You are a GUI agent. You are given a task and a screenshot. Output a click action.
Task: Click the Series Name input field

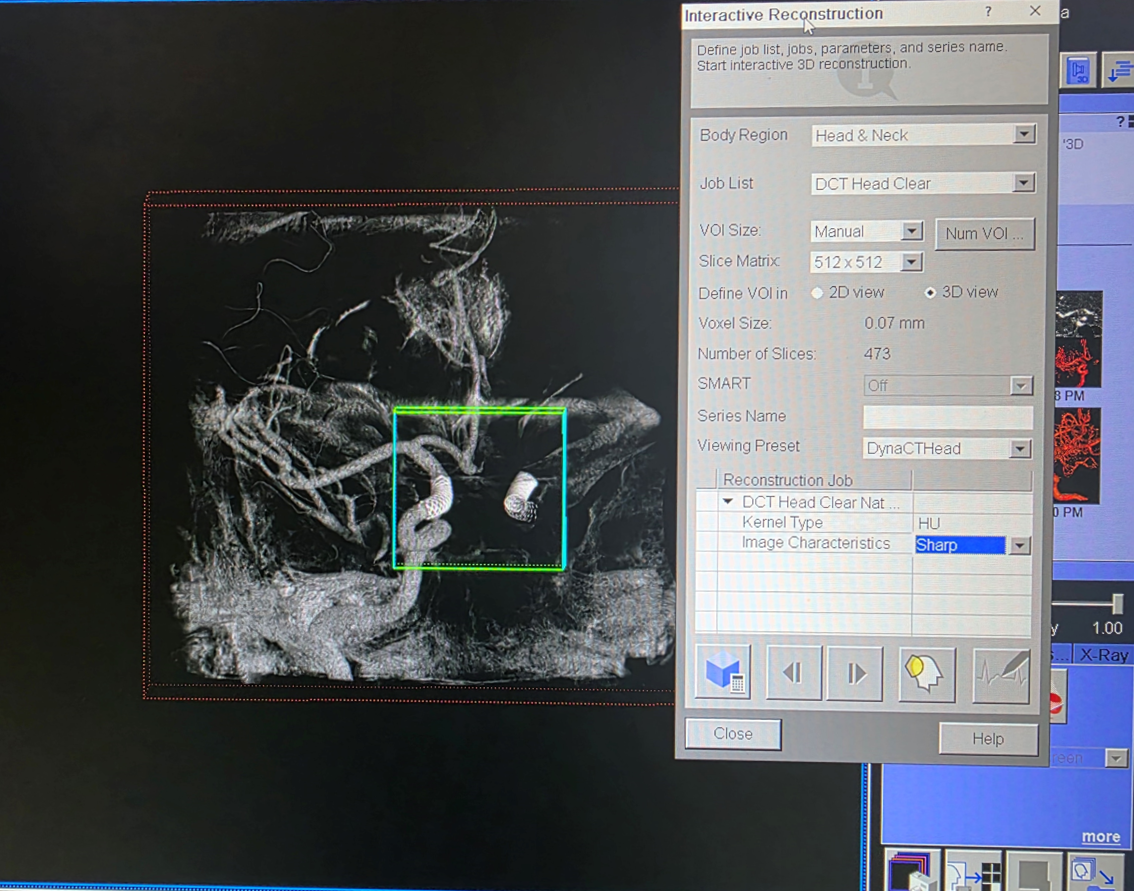(947, 417)
